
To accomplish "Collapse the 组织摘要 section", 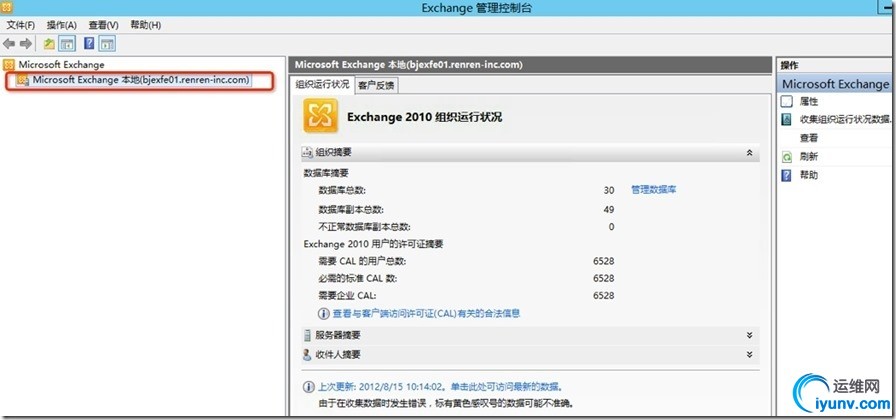I will coord(749,153).
